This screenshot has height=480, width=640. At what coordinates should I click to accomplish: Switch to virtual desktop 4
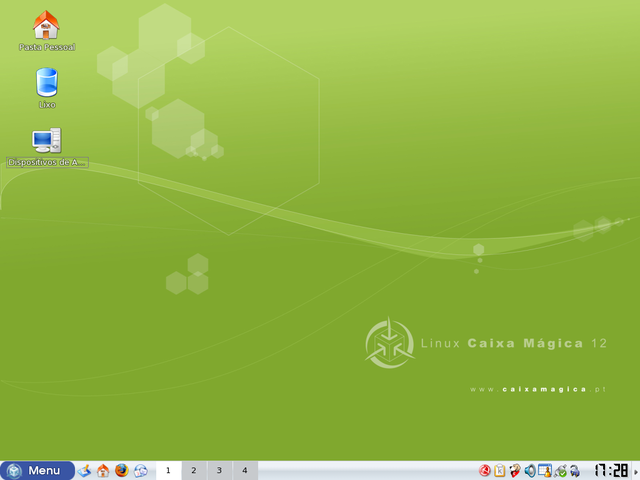click(245, 471)
